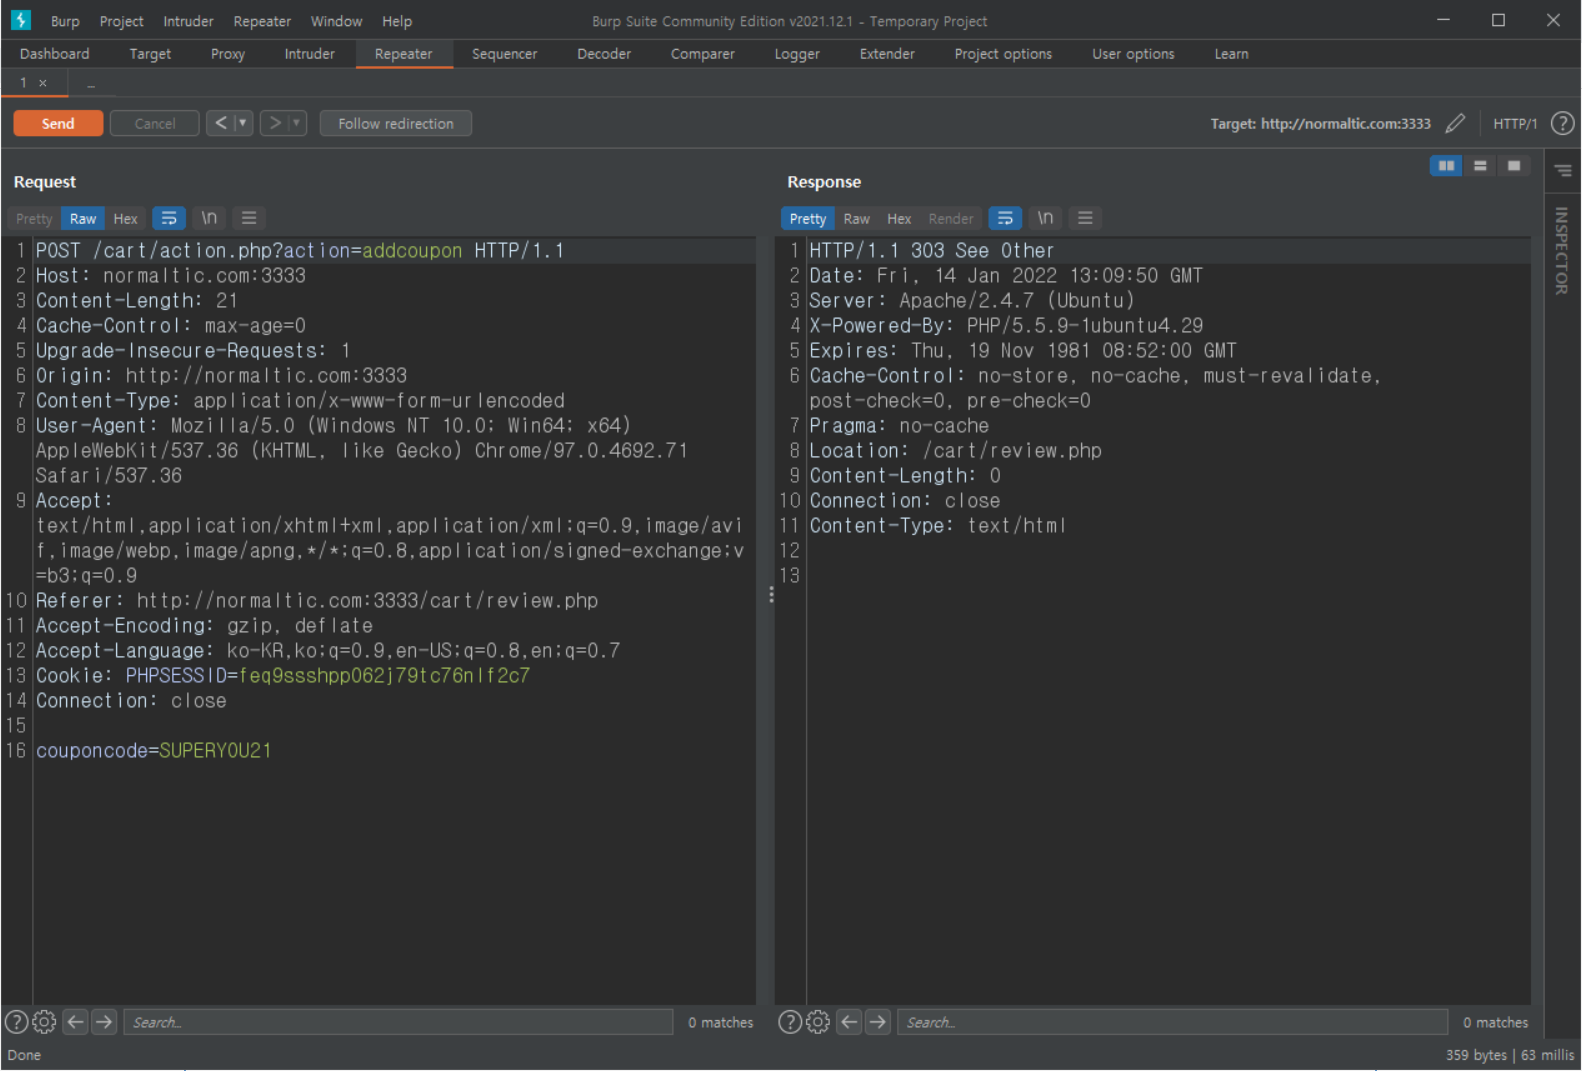Go to next match in Response search
The height and width of the screenshot is (1071, 1582).
[x=878, y=1022]
